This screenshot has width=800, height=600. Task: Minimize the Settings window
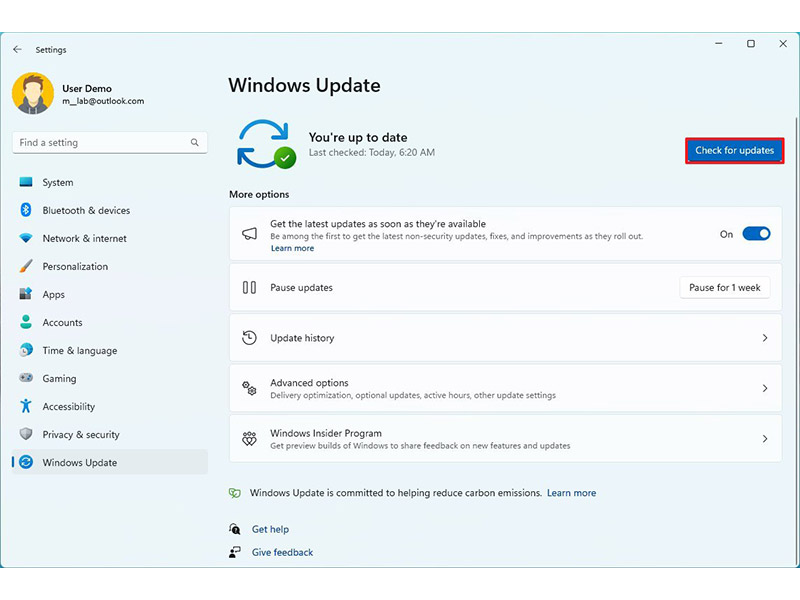coord(718,44)
